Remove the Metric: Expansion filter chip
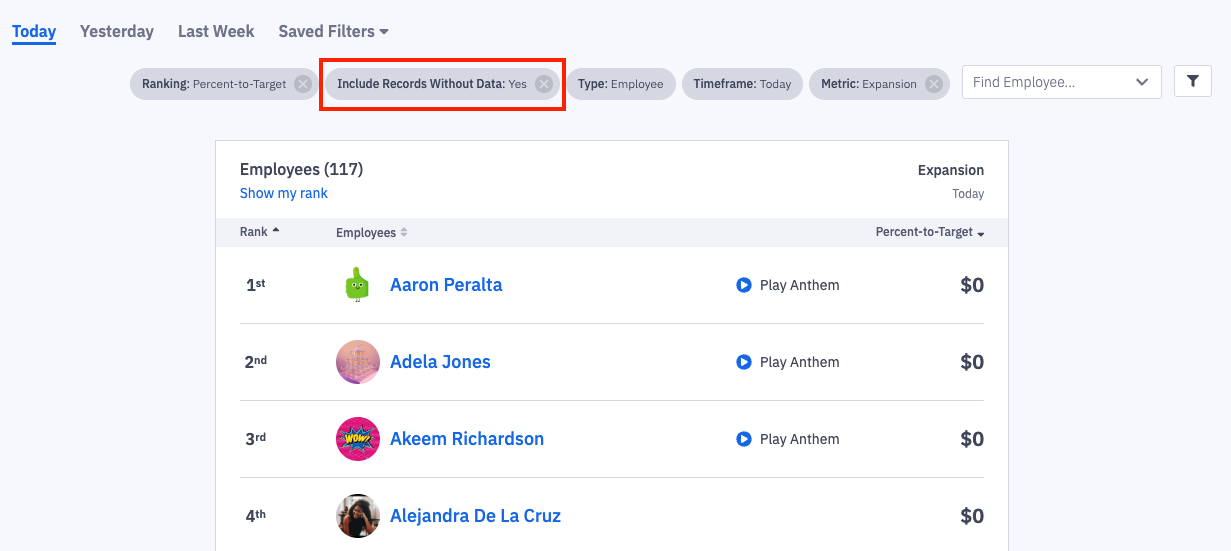This screenshot has width=1231, height=551. [x=934, y=84]
